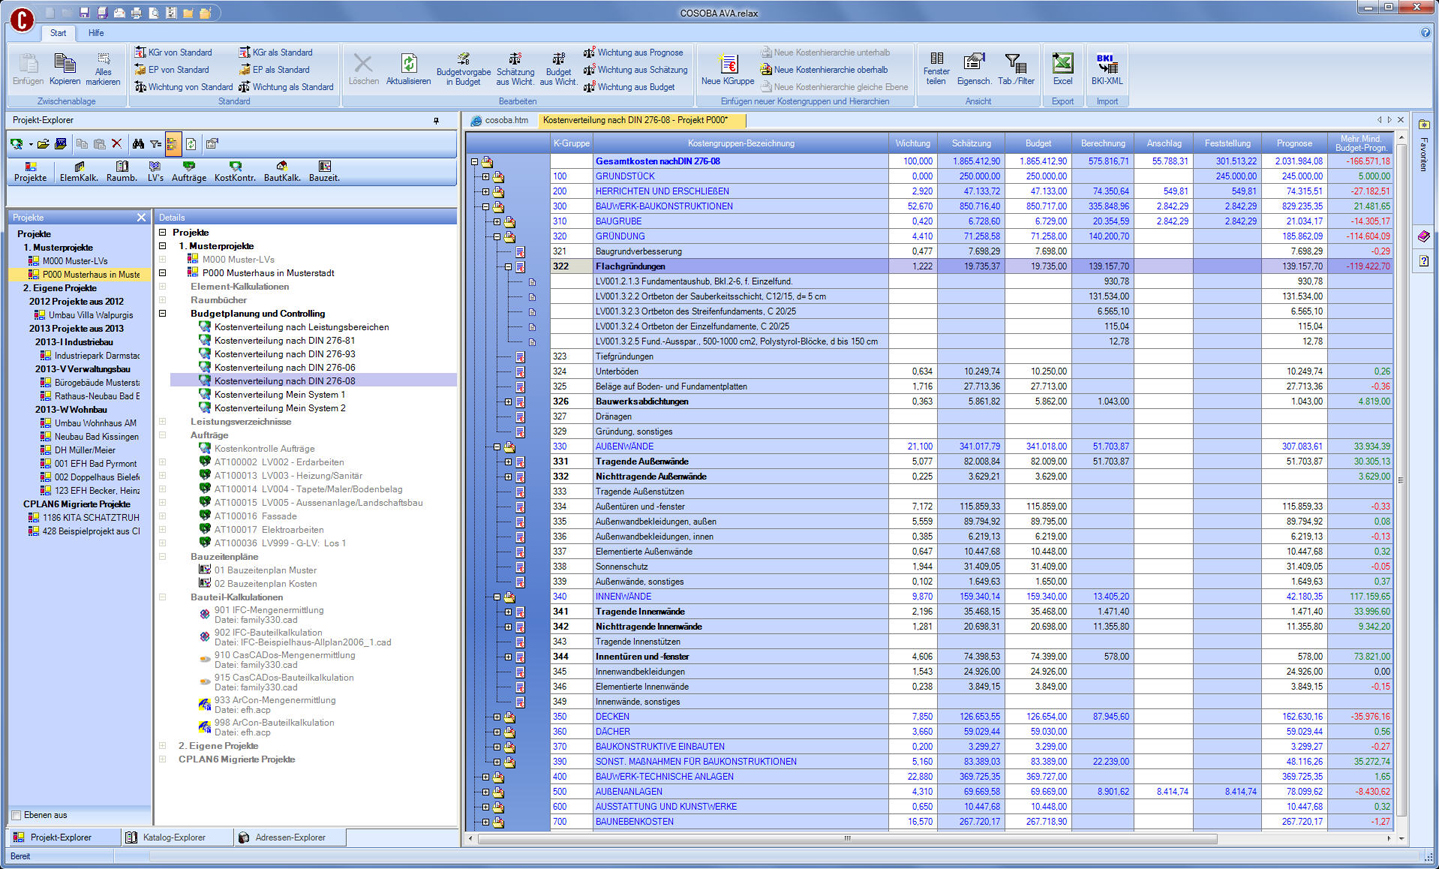This screenshot has height=869, width=1439.
Task: Click the Excel export icon
Action: (1062, 68)
